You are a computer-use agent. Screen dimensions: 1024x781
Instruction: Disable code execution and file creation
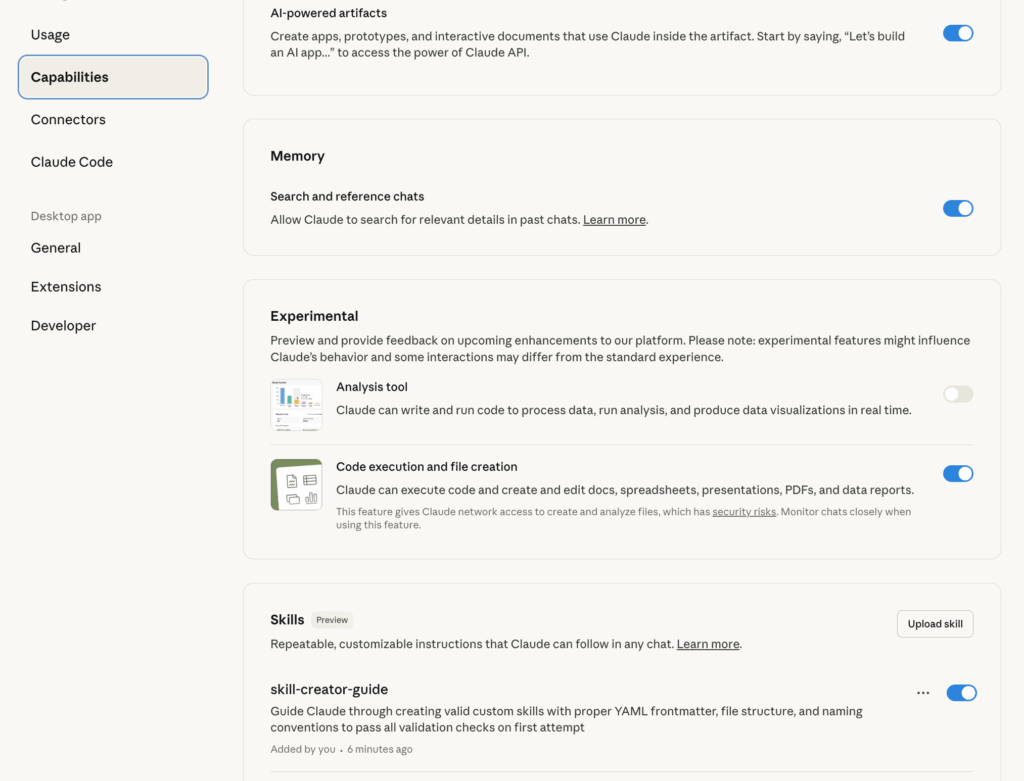click(957, 473)
